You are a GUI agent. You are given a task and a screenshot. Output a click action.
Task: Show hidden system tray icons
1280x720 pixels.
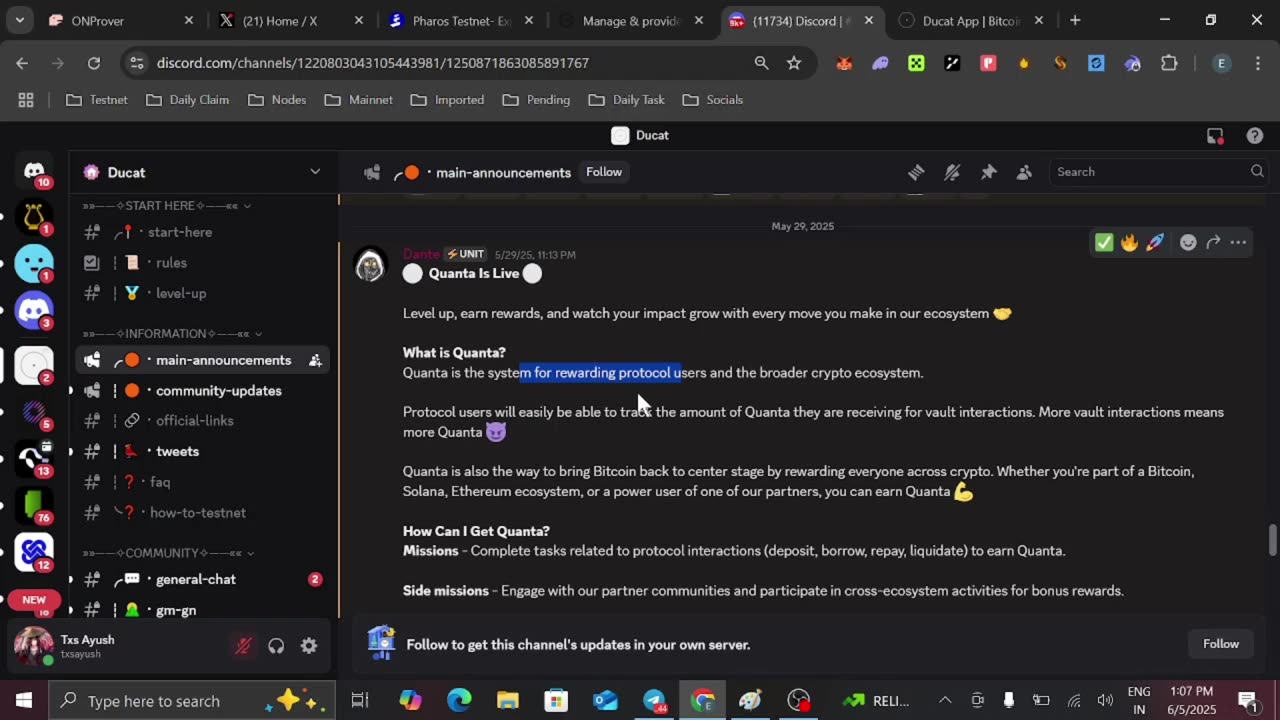coord(945,700)
